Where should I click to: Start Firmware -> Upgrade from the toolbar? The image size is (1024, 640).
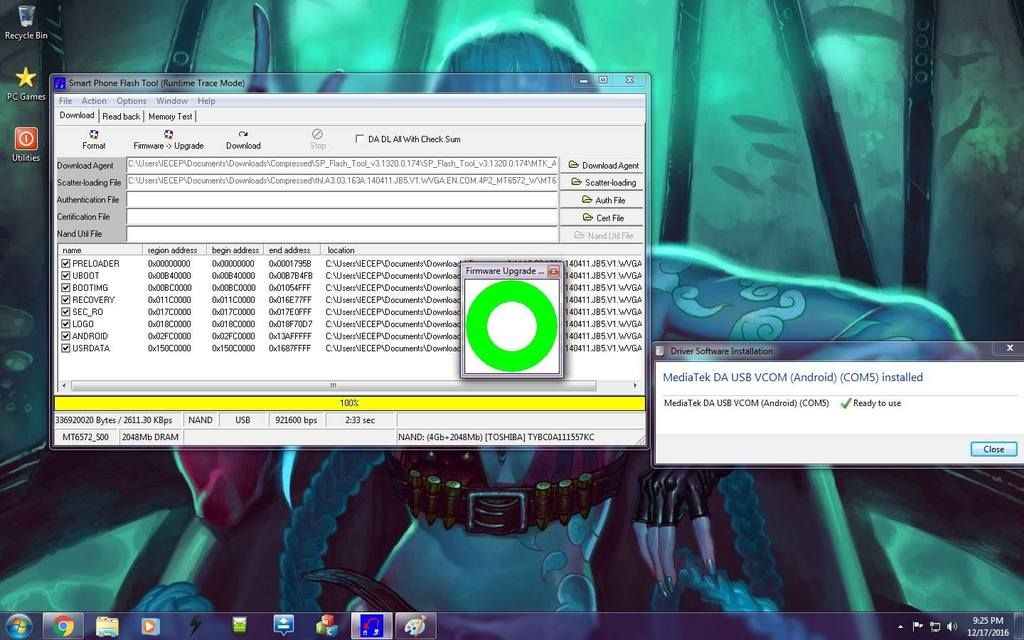point(168,138)
